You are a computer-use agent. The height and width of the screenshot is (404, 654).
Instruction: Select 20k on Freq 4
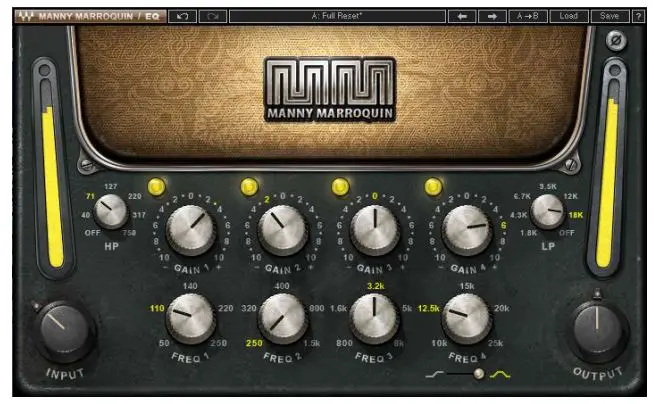click(x=501, y=309)
